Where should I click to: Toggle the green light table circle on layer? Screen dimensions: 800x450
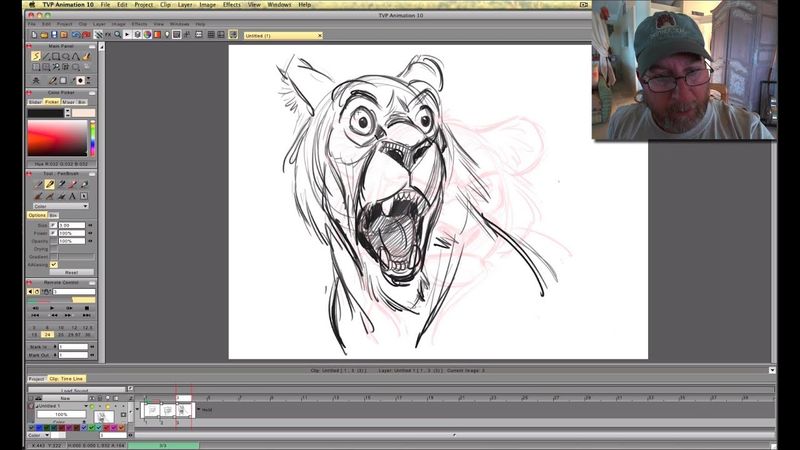tap(92, 406)
